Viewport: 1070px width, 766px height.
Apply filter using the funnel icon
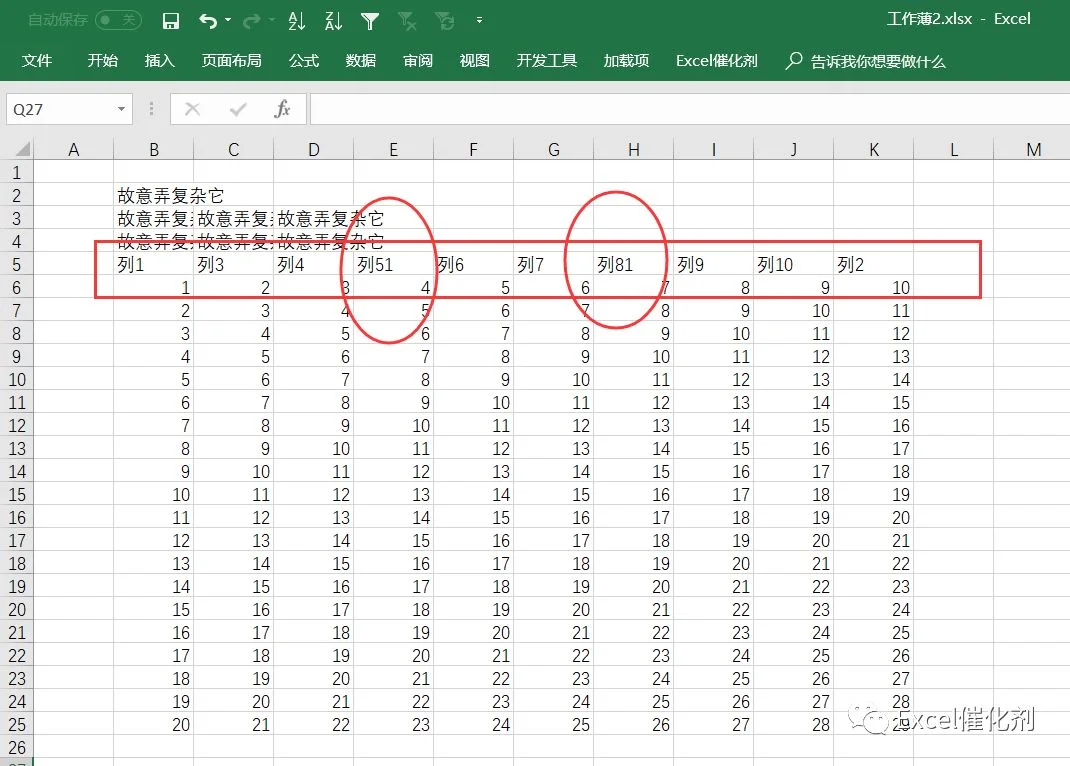coord(370,21)
